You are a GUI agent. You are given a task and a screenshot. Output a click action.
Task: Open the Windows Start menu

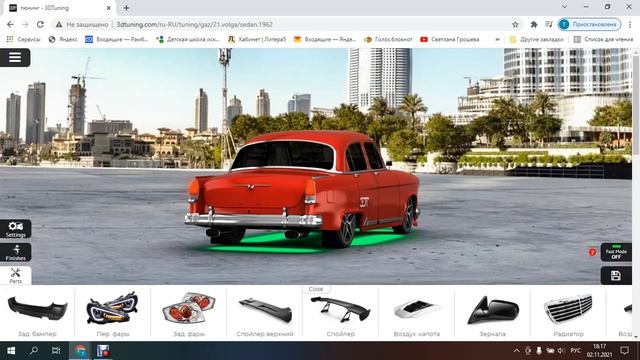(11, 351)
